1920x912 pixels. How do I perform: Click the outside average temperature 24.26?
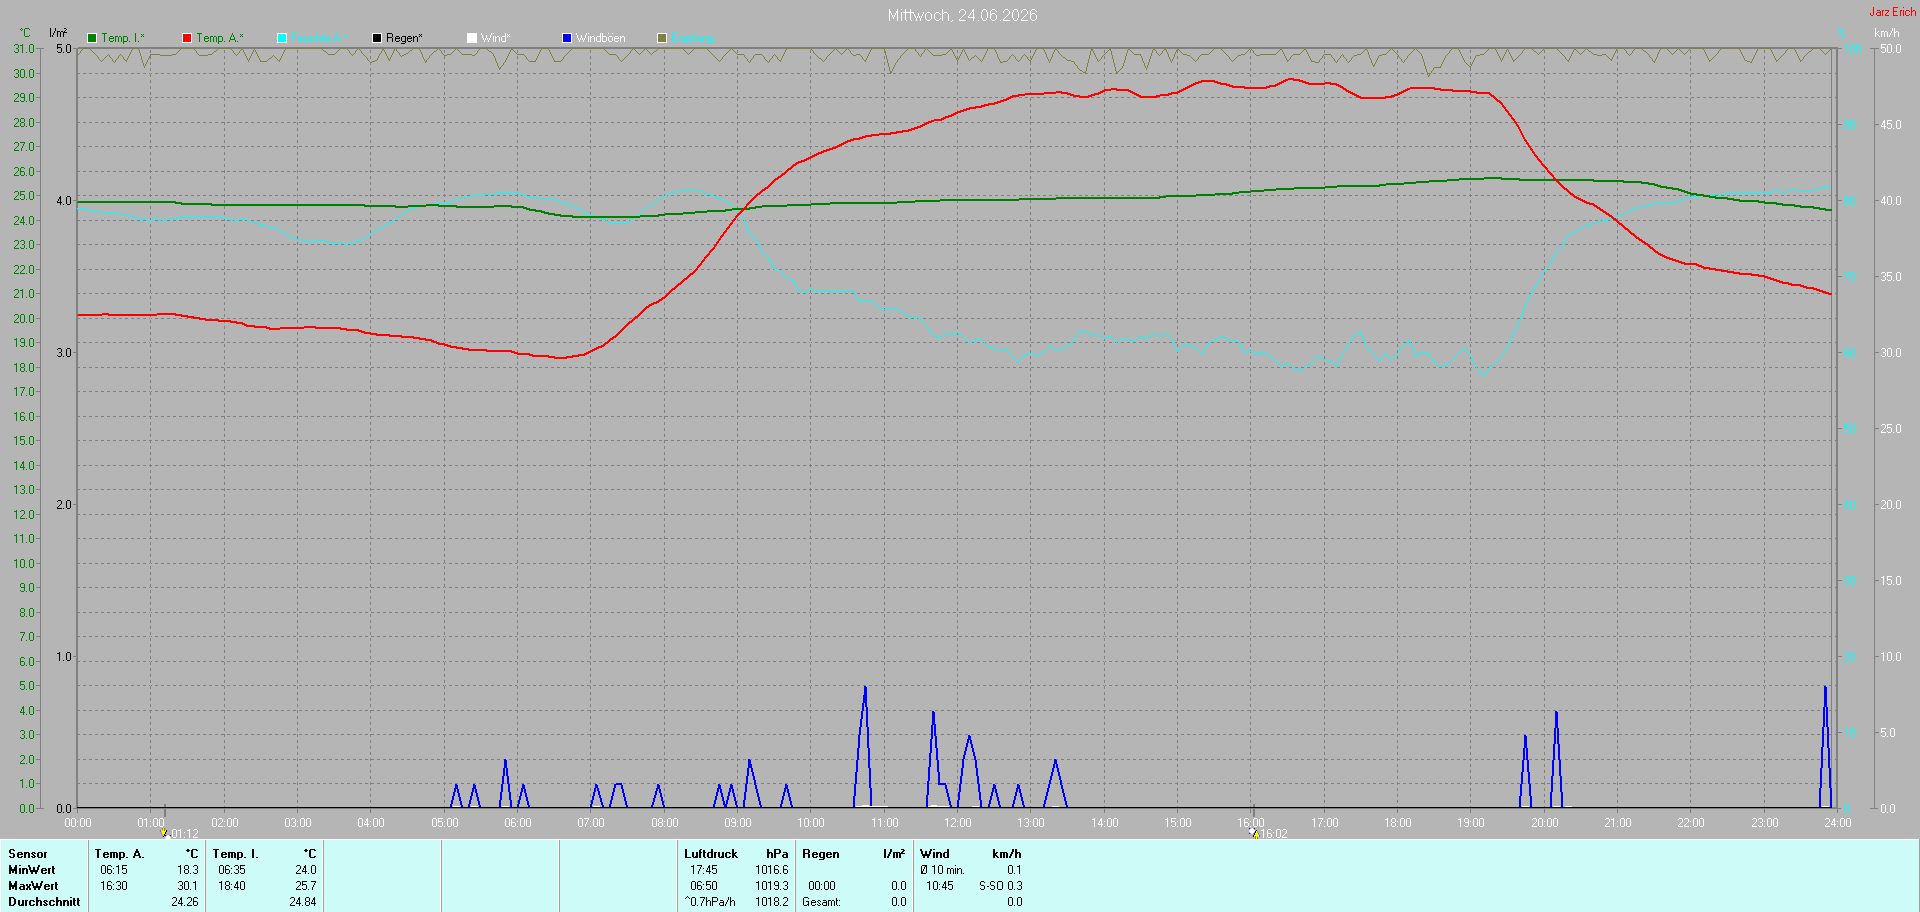(x=185, y=902)
